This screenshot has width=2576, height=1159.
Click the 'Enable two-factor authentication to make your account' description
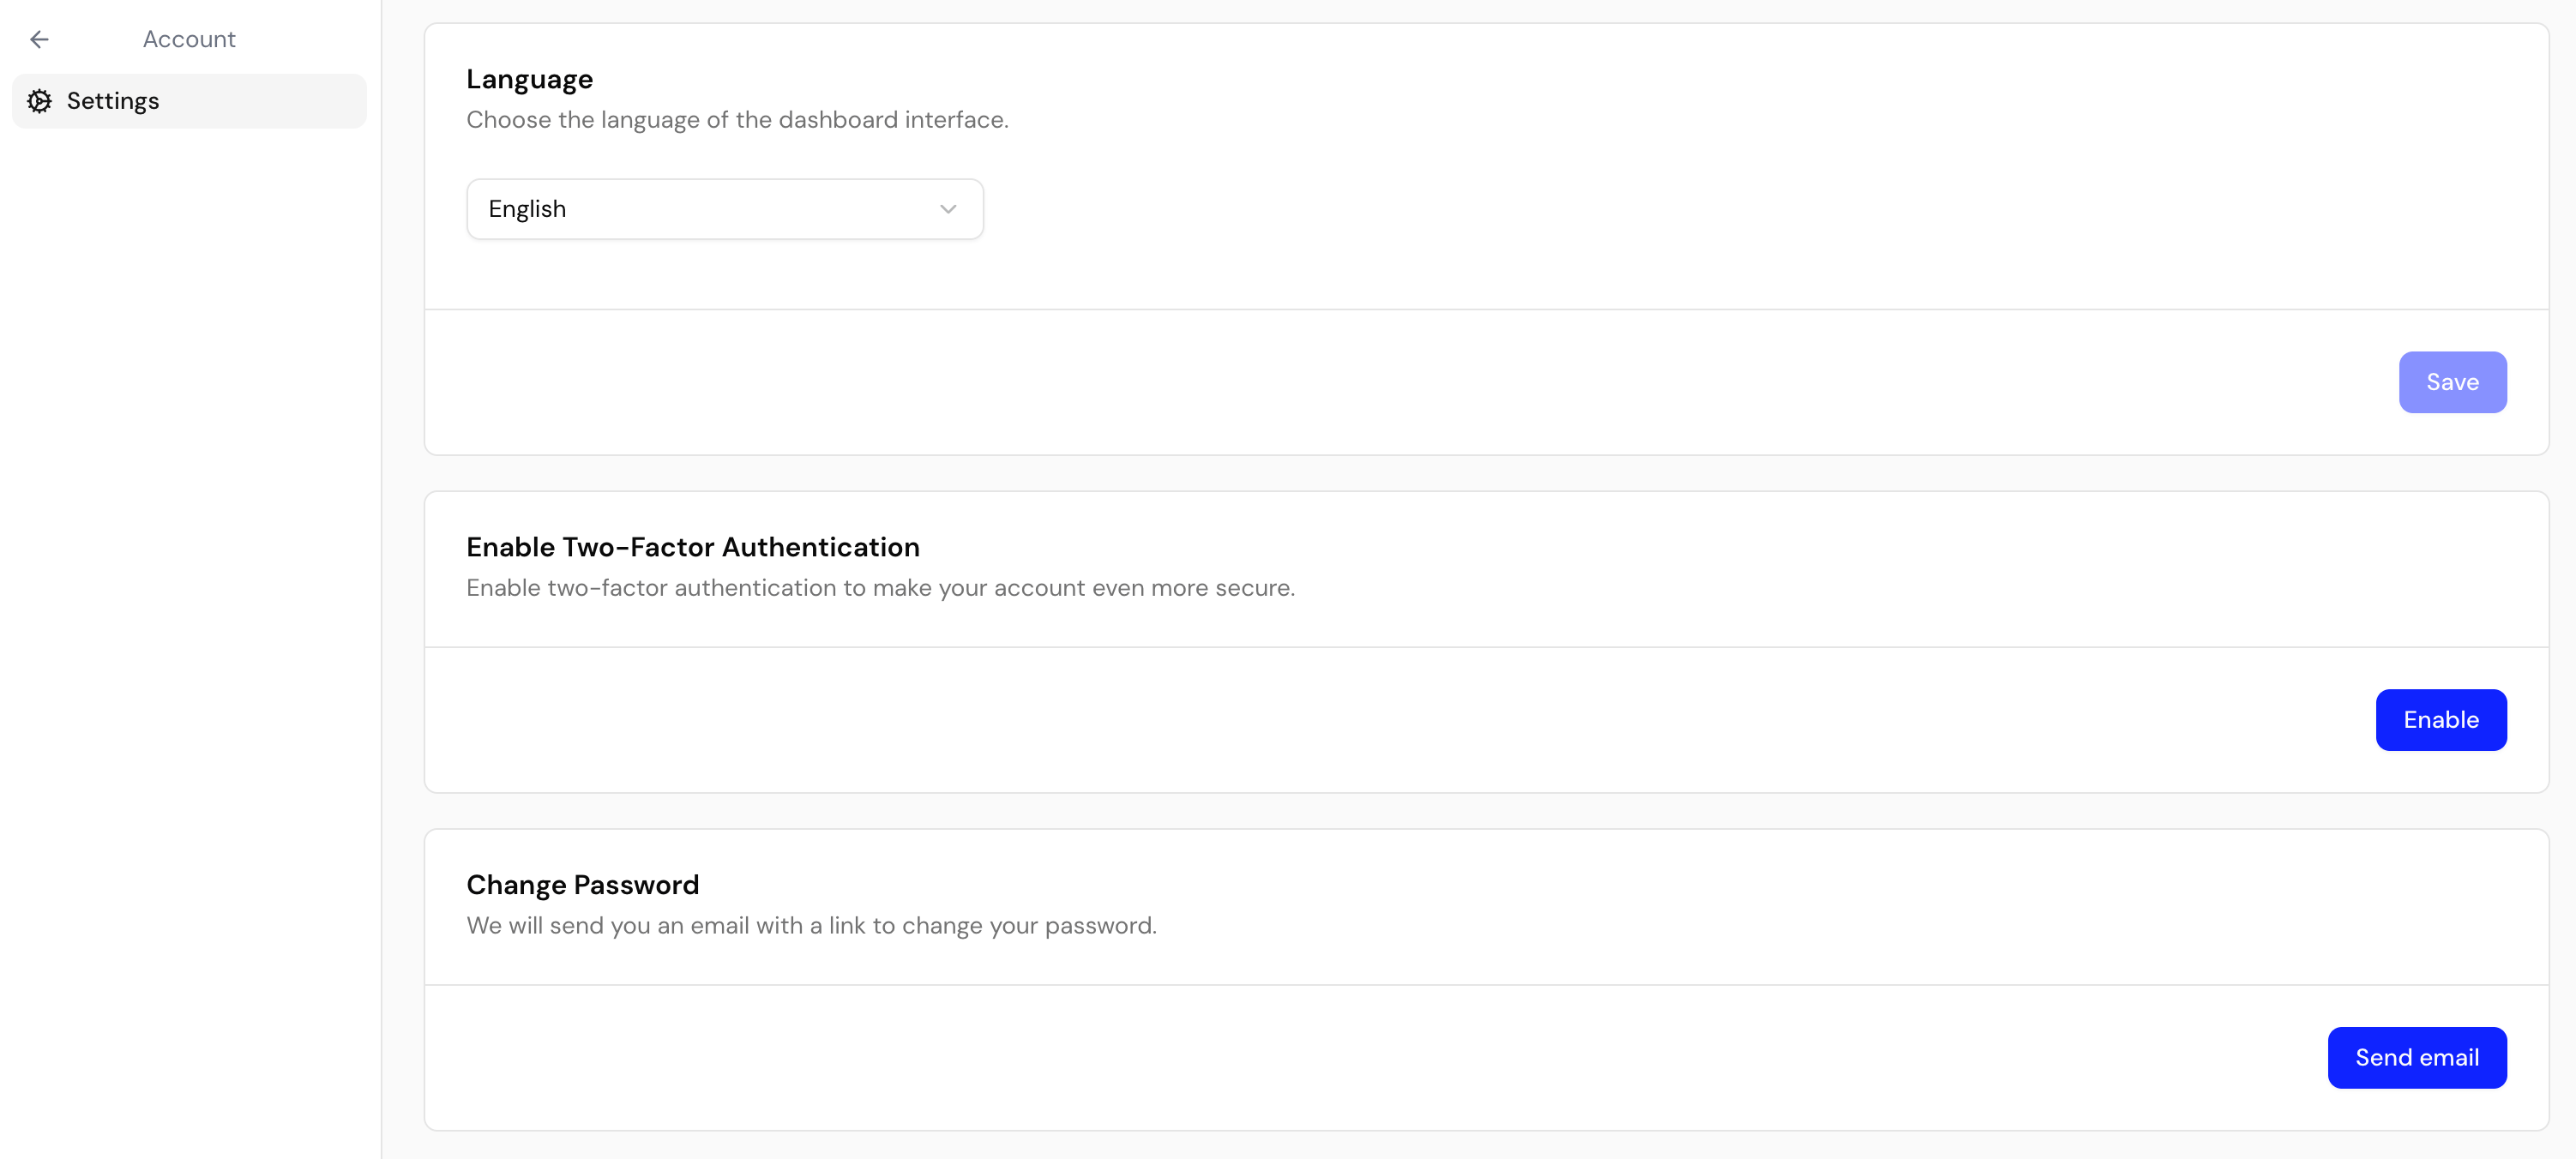(880, 588)
